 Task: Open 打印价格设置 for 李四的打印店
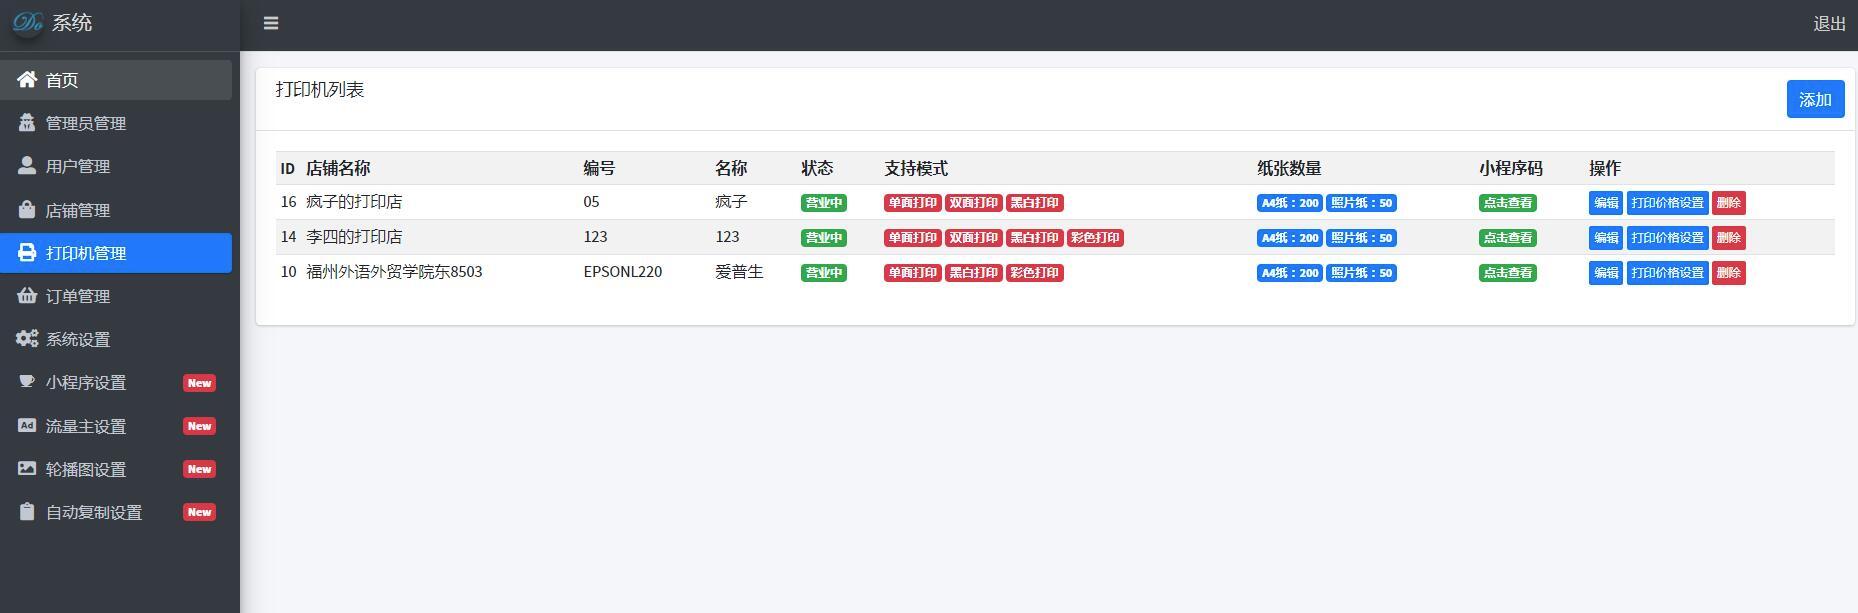[1667, 238]
